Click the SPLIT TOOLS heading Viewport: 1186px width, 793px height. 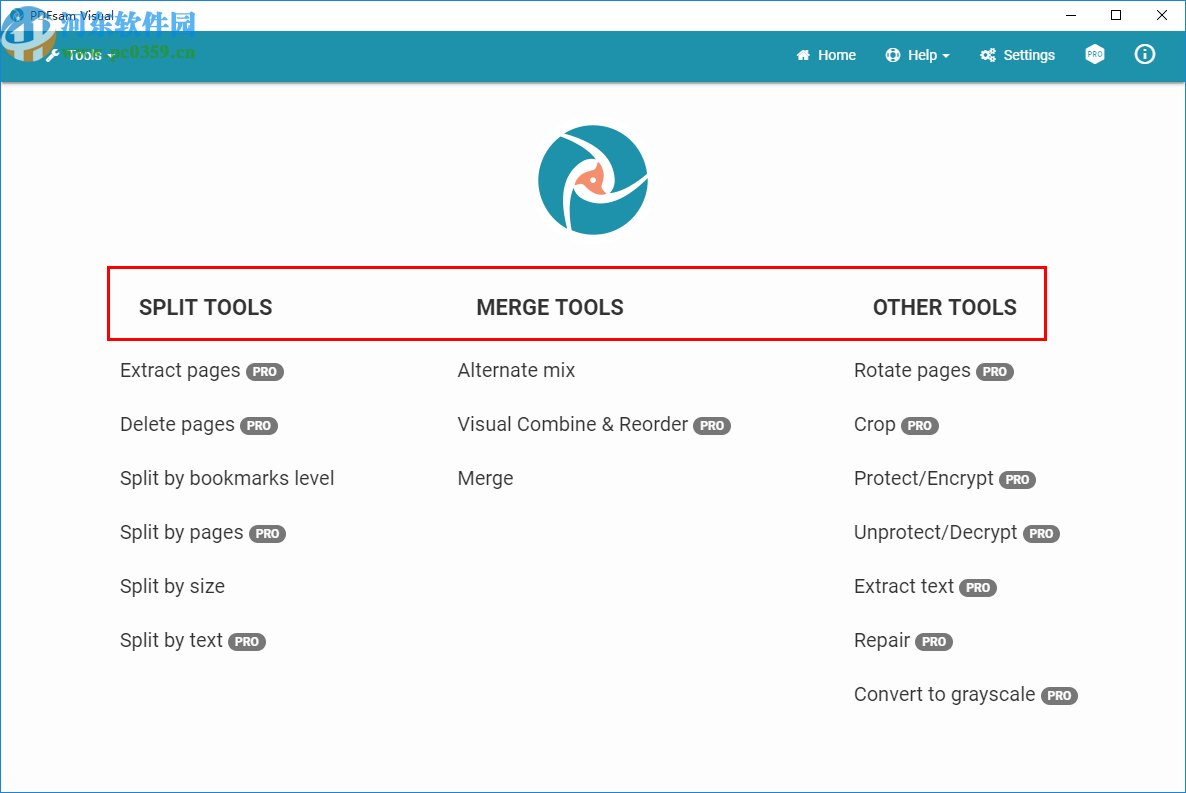point(206,307)
